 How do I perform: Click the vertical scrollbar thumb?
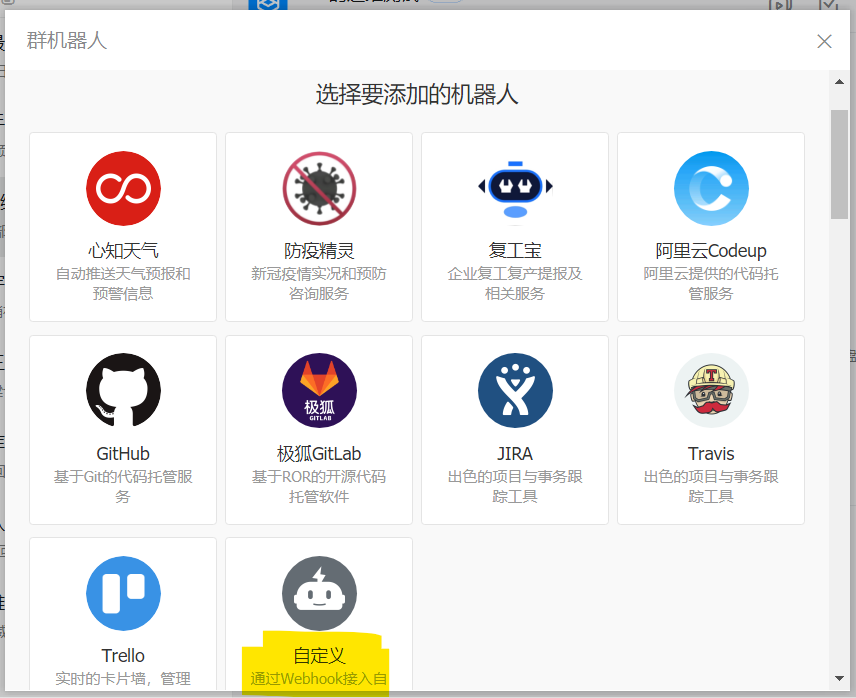(839, 164)
